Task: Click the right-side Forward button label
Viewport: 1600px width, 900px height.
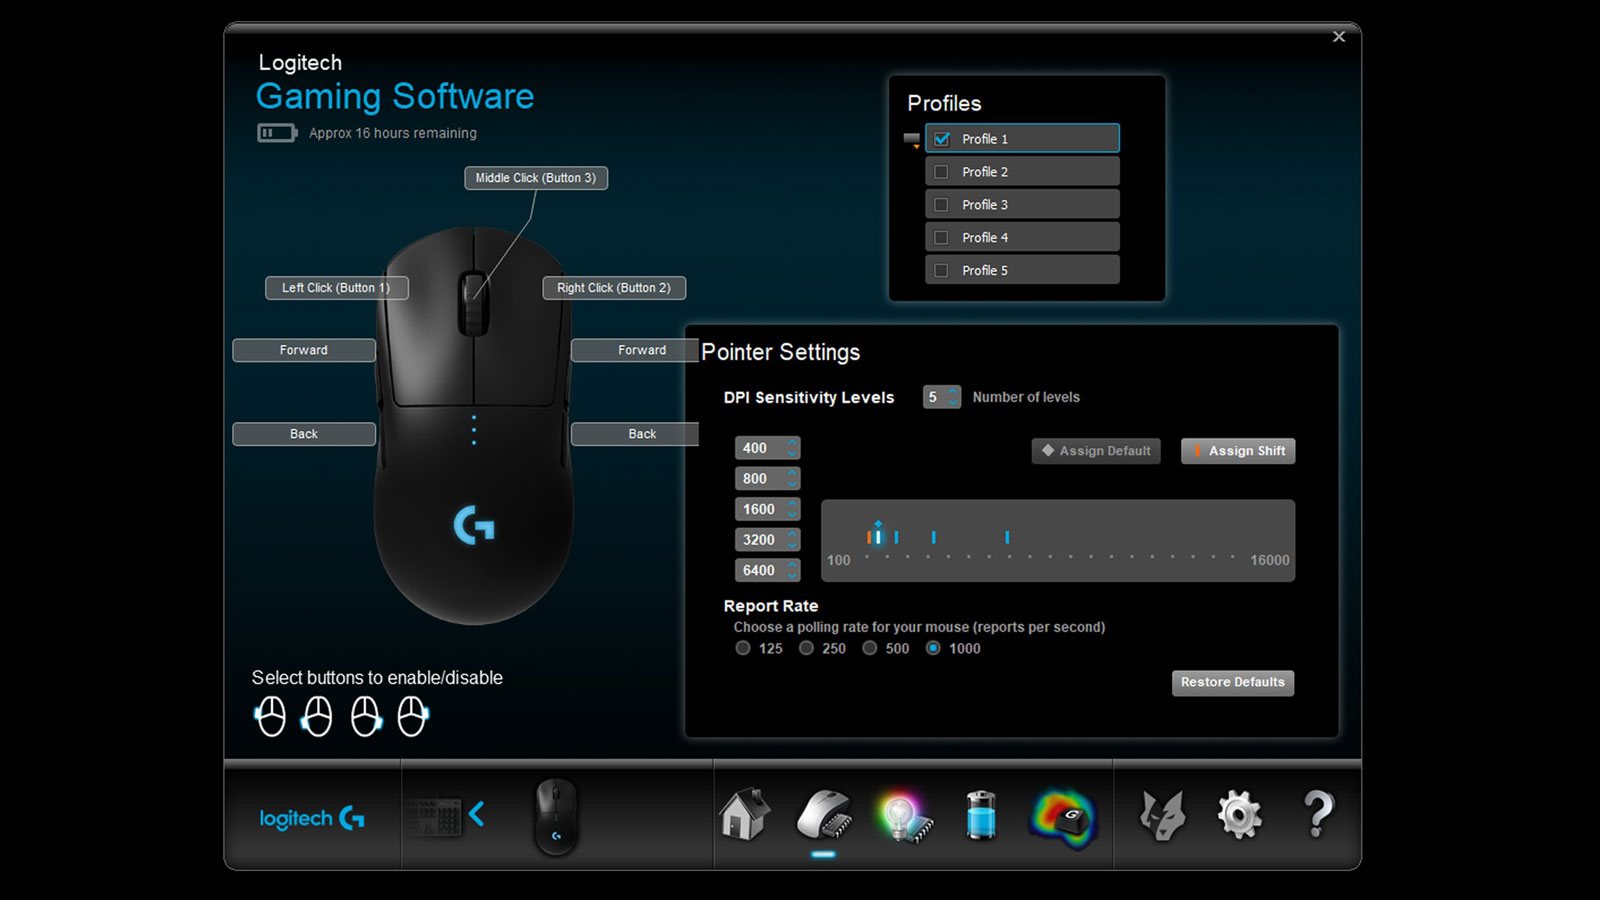Action: tap(636, 350)
